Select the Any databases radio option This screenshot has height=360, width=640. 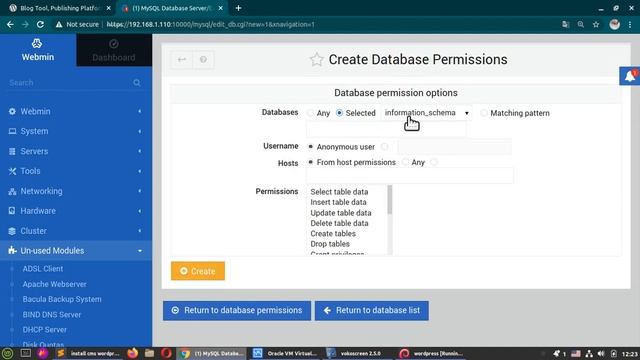pos(311,113)
